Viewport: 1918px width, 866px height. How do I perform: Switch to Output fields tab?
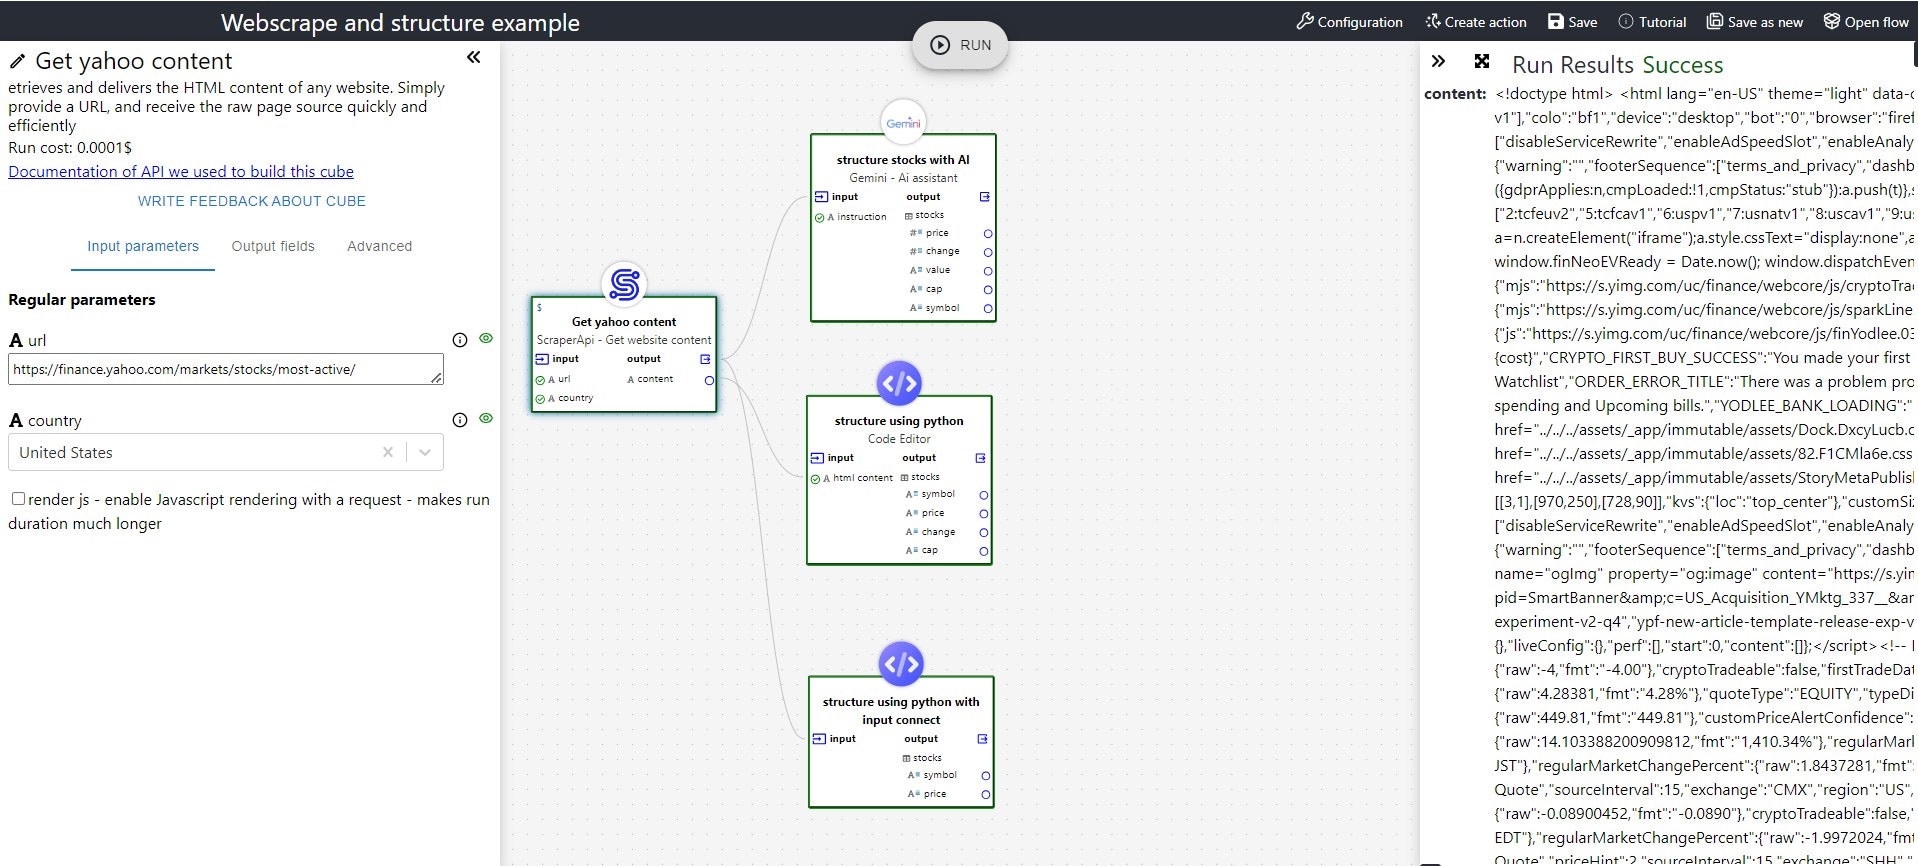pos(273,246)
